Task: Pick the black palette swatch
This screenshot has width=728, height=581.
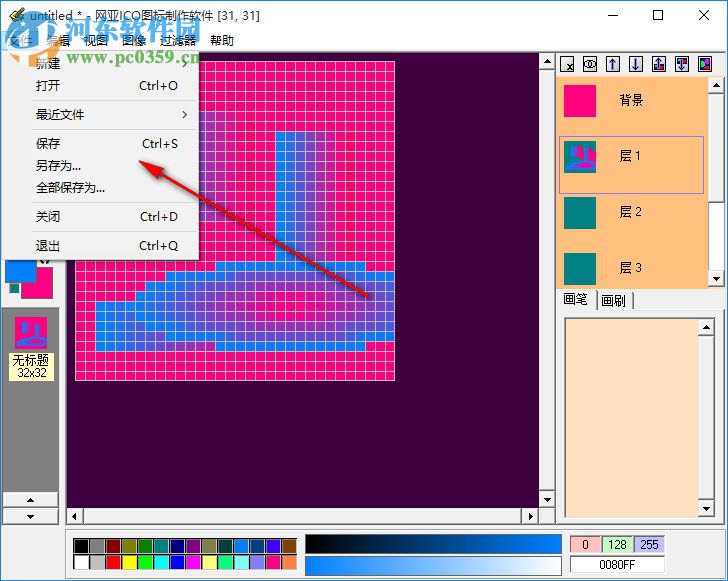Action: point(81,546)
